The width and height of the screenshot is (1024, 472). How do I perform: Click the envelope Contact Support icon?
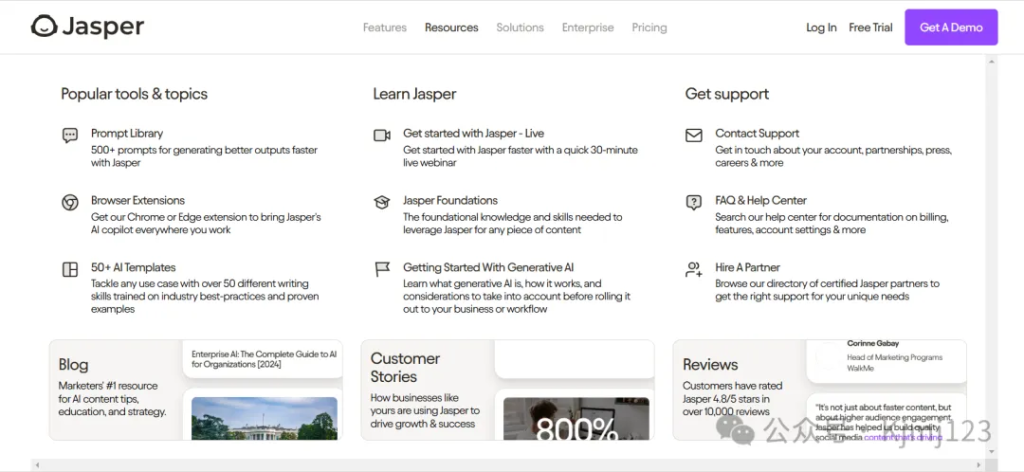pyautogui.click(x=694, y=135)
